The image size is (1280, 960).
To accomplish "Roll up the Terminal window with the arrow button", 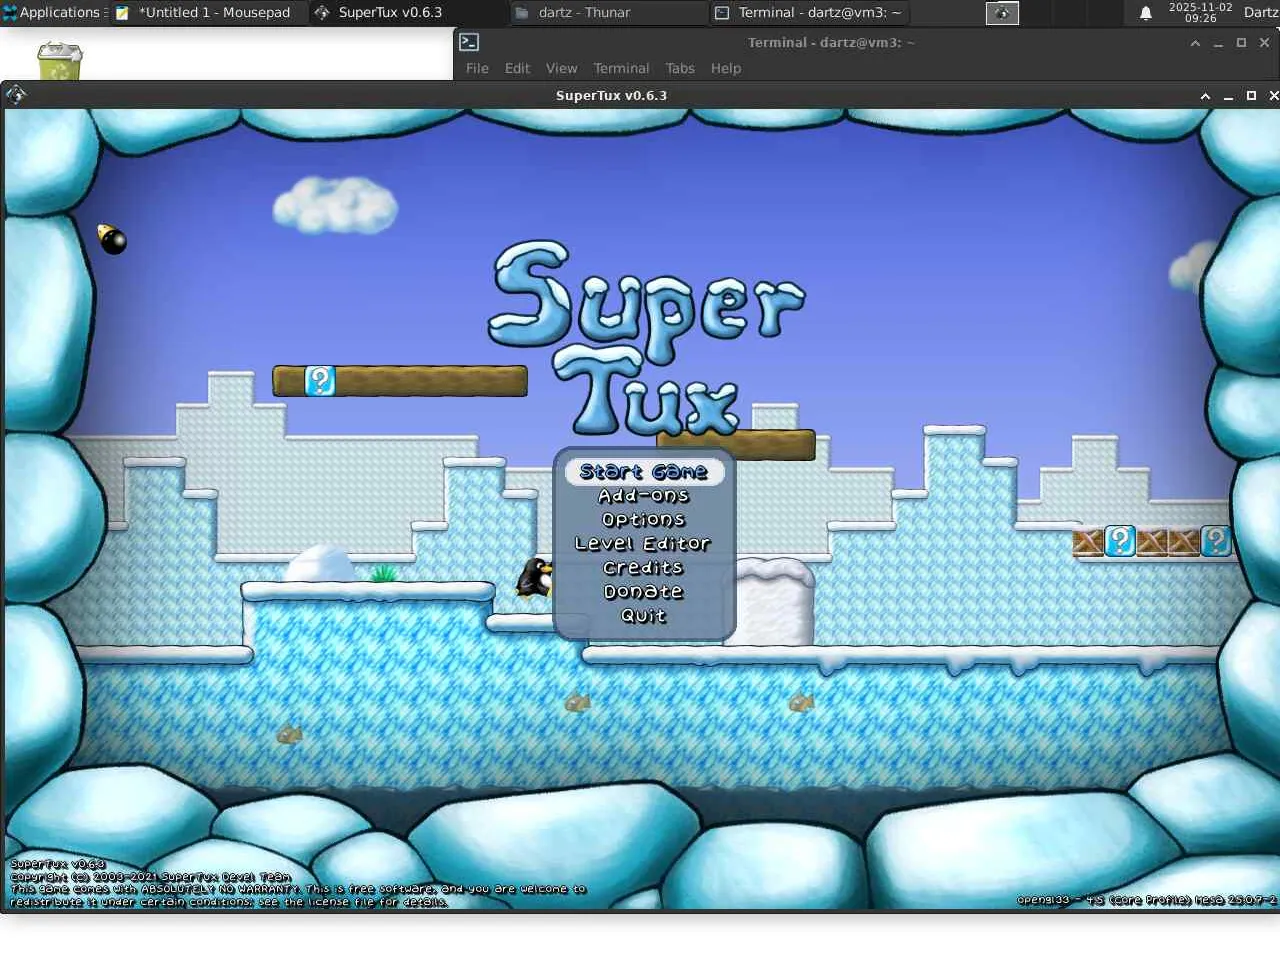I will pyautogui.click(x=1195, y=43).
